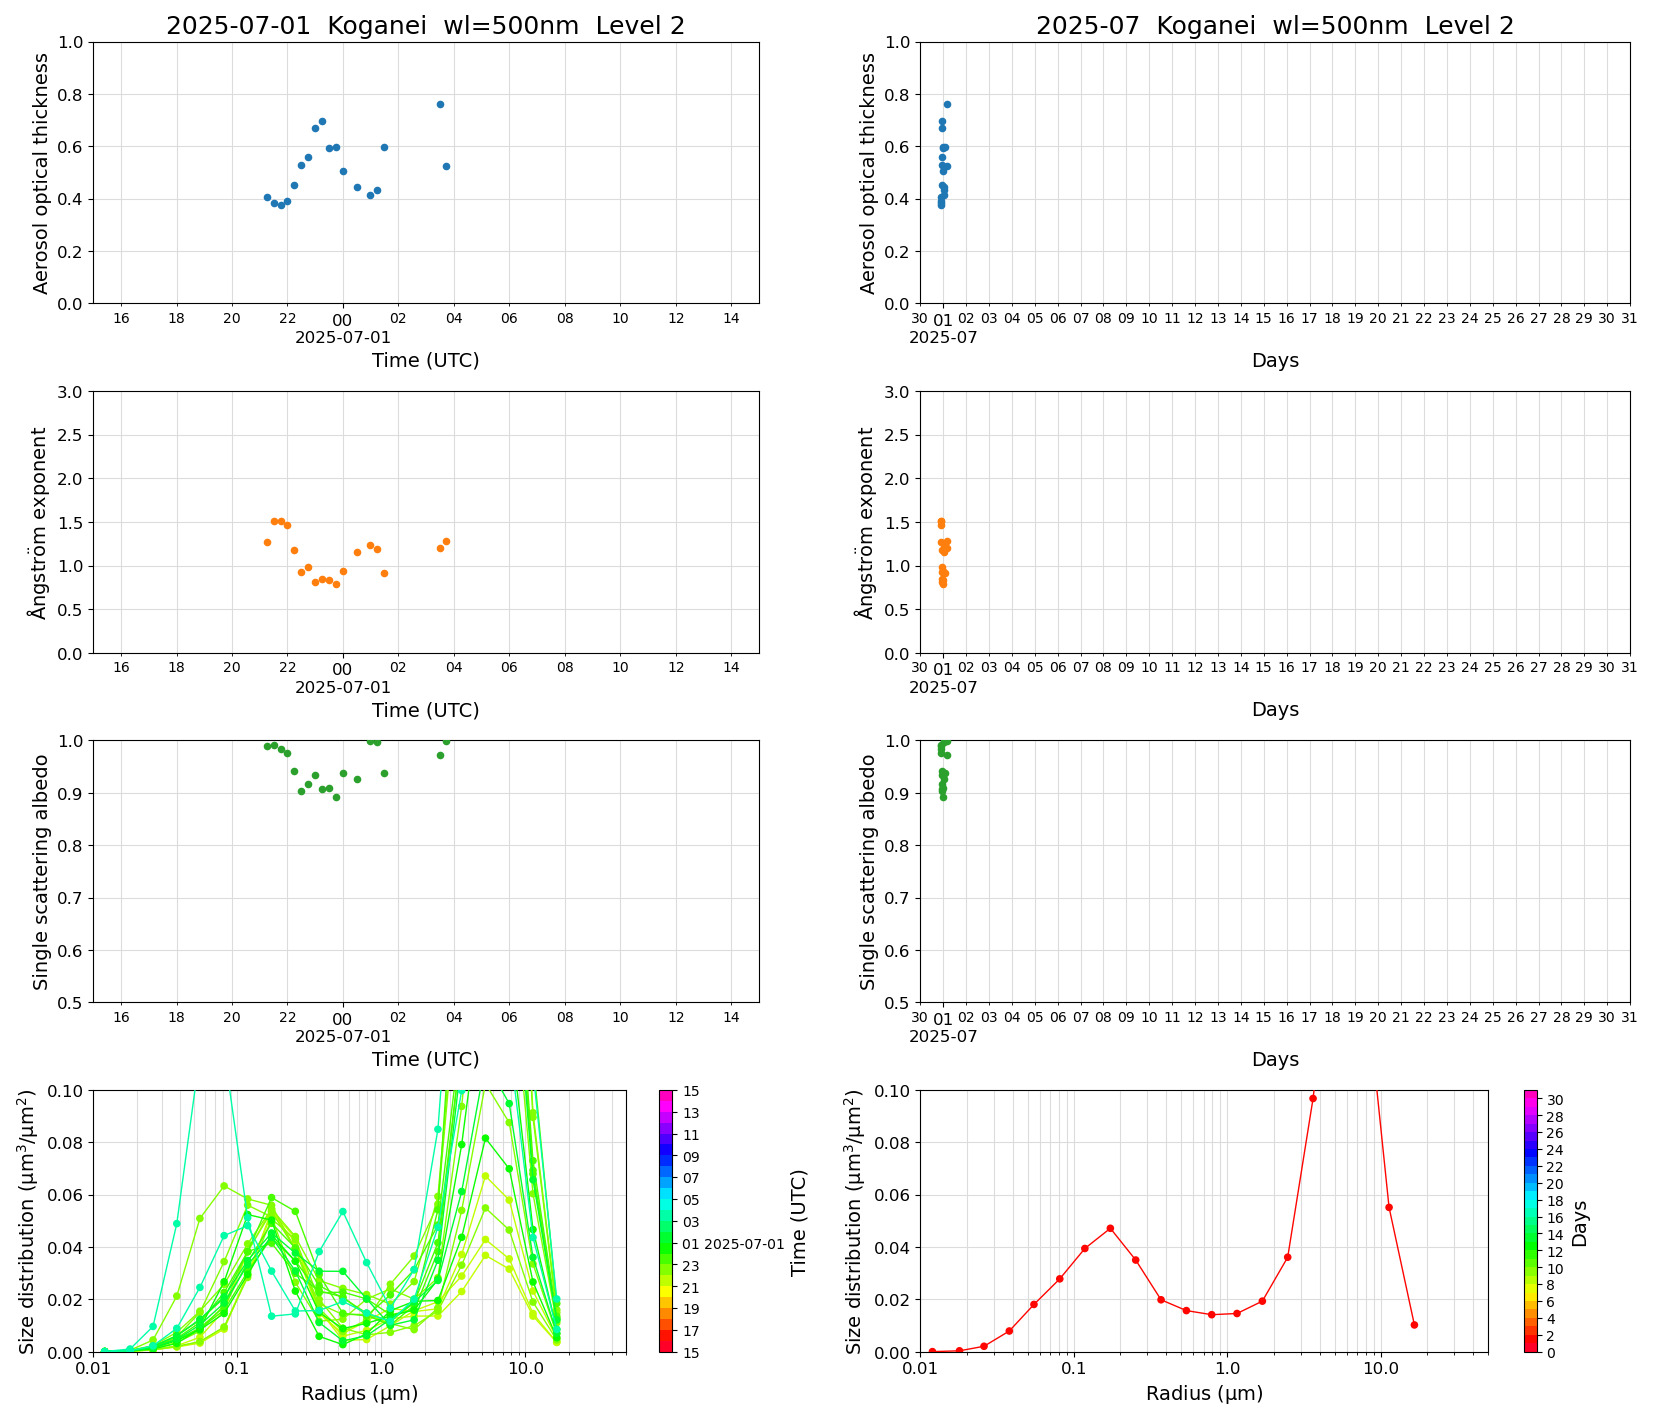This screenshot has height=1420, width=1654.
Task: Click "Days" under the monthly Ångström exponent plot
Action: click(1275, 709)
